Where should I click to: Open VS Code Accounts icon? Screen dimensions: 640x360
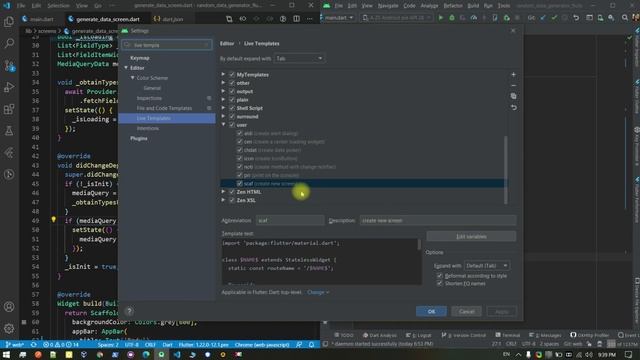coord(9,307)
